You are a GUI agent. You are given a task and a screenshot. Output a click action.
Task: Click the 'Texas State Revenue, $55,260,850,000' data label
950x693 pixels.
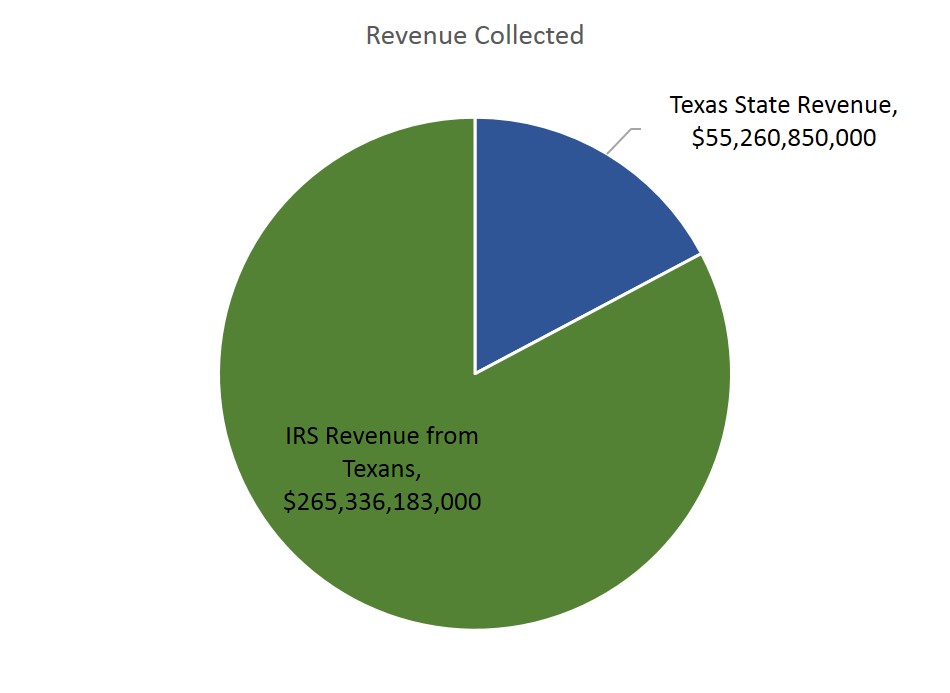click(783, 121)
